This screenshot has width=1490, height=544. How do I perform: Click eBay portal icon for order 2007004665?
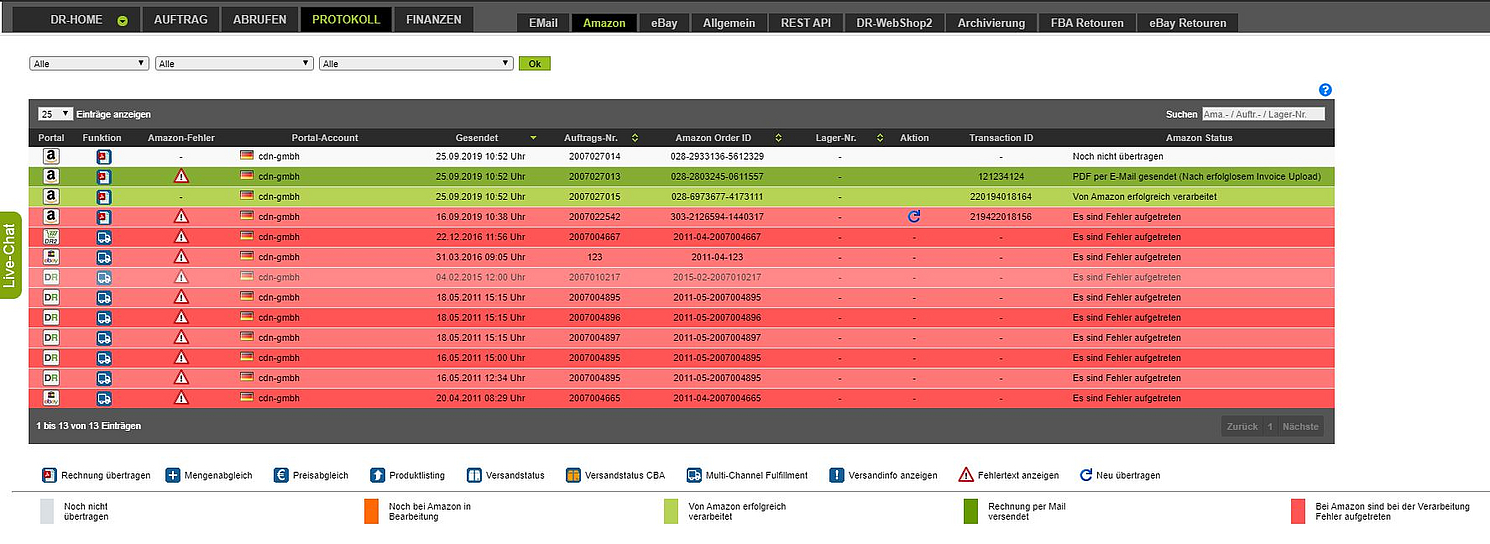click(51, 398)
